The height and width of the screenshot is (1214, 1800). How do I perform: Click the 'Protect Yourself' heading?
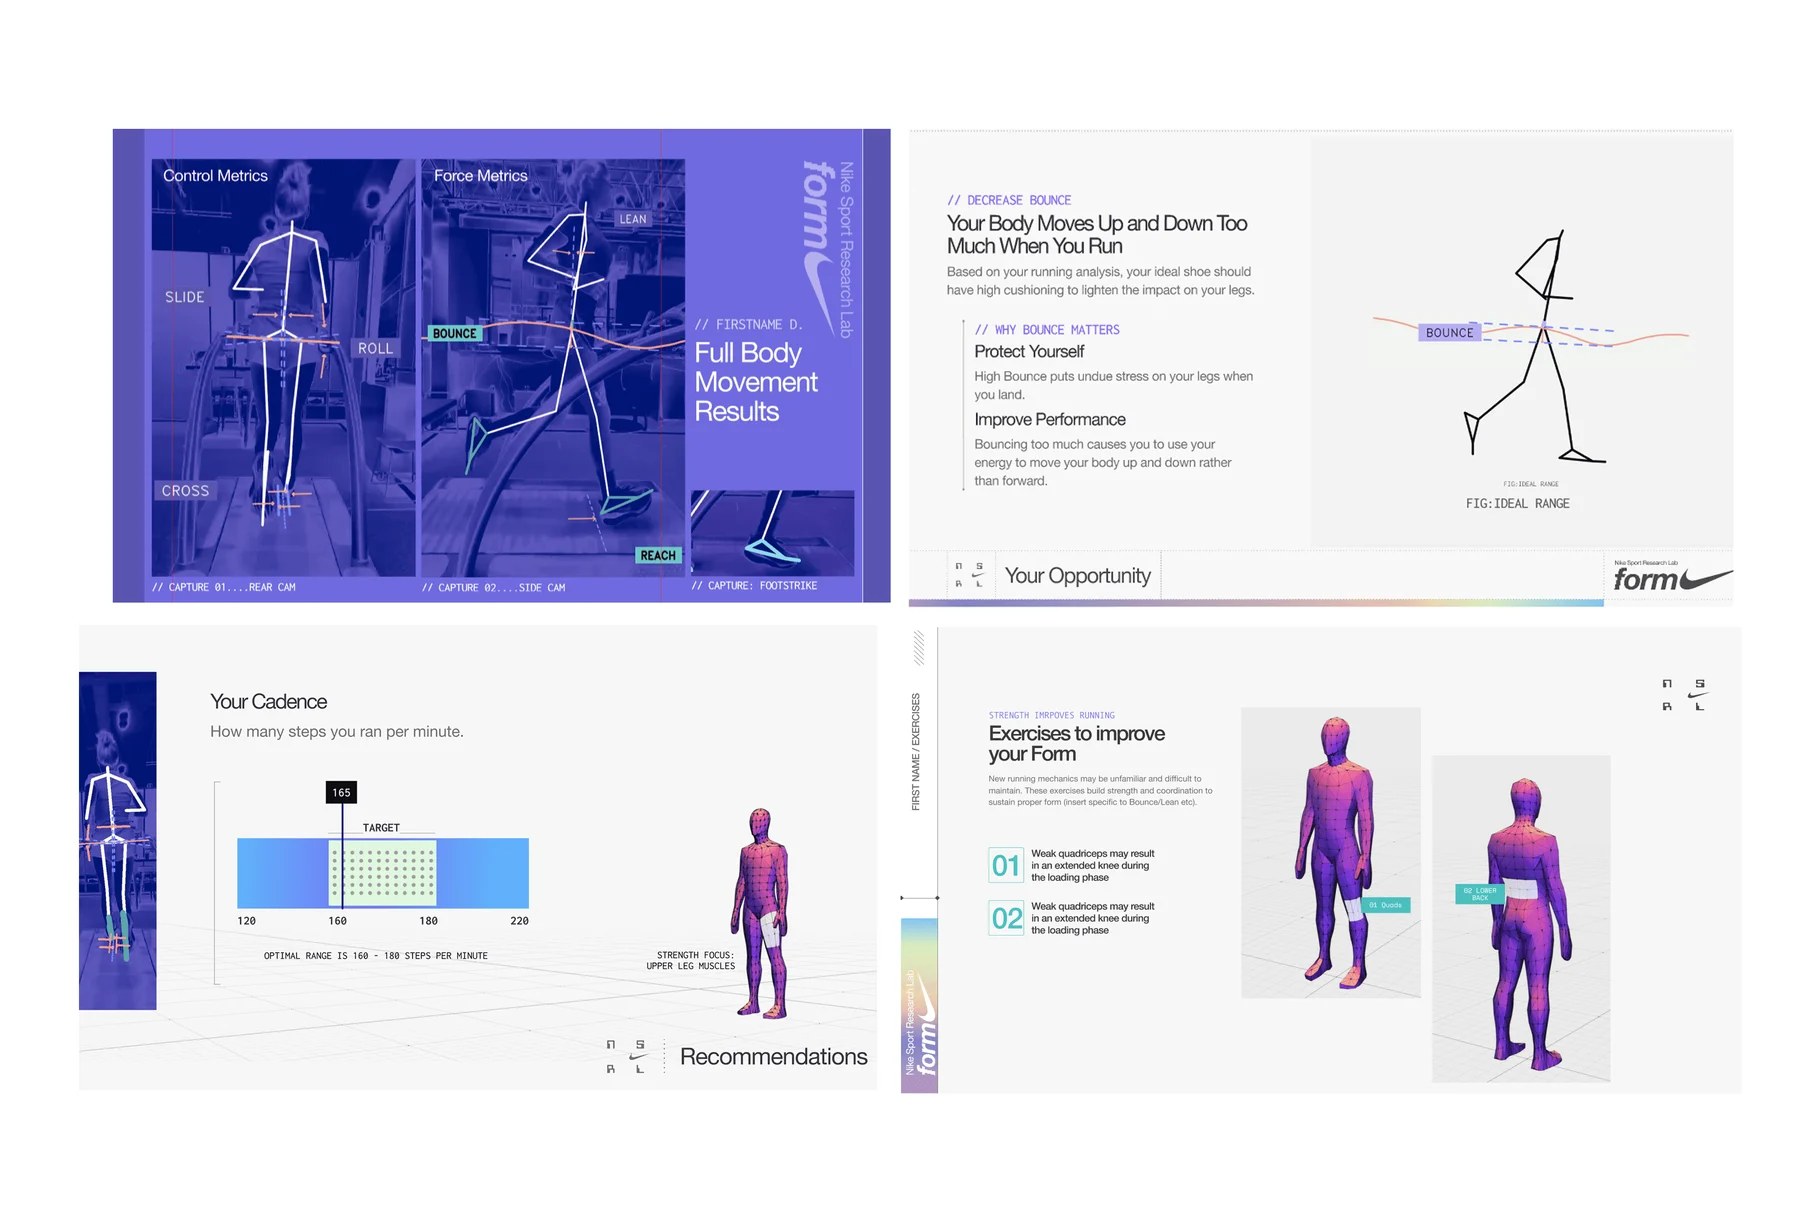click(x=1029, y=352)
